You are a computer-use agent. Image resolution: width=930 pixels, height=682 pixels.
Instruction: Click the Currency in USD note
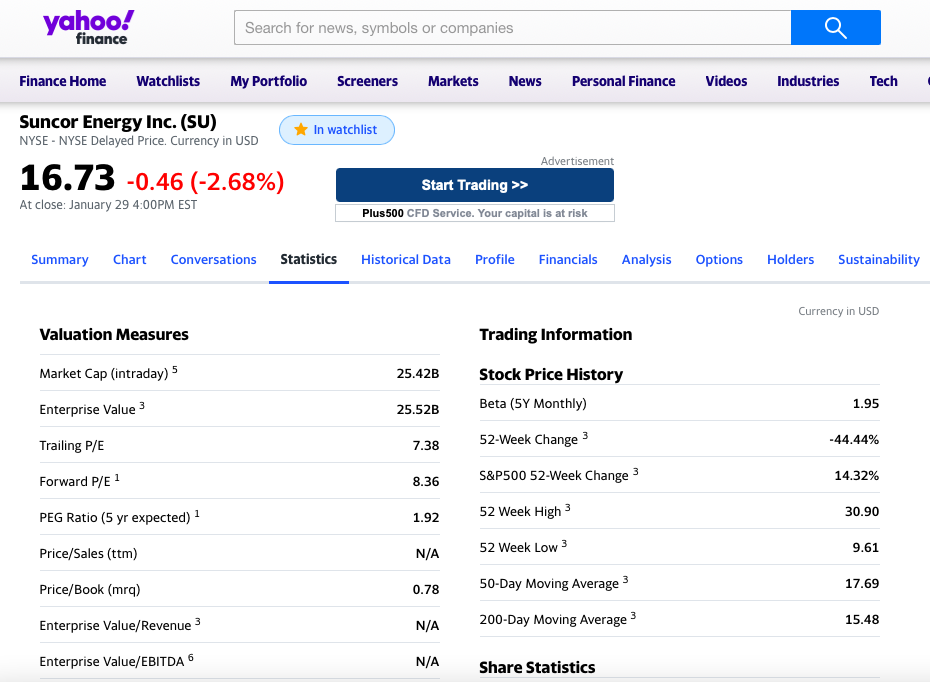pos(838,311)
